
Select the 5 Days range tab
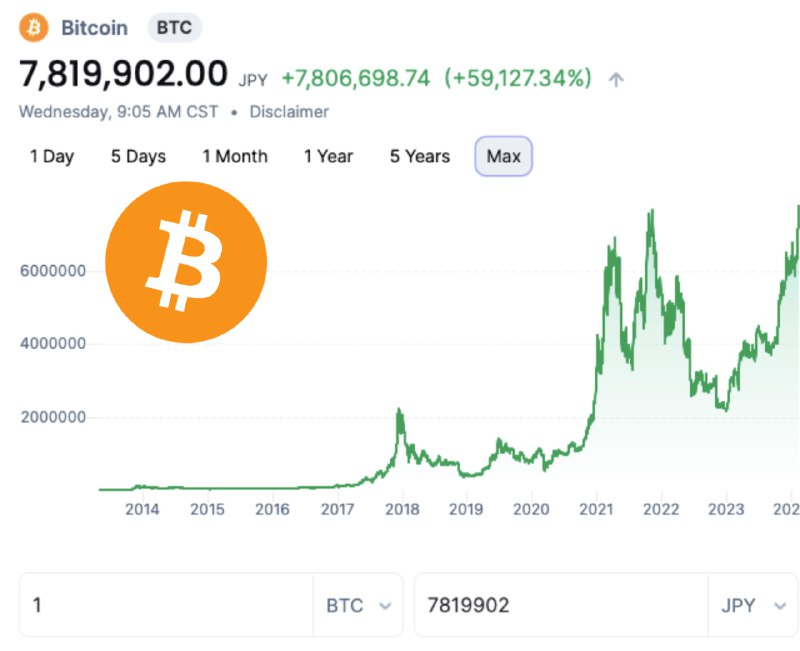[x=138, y=156]
